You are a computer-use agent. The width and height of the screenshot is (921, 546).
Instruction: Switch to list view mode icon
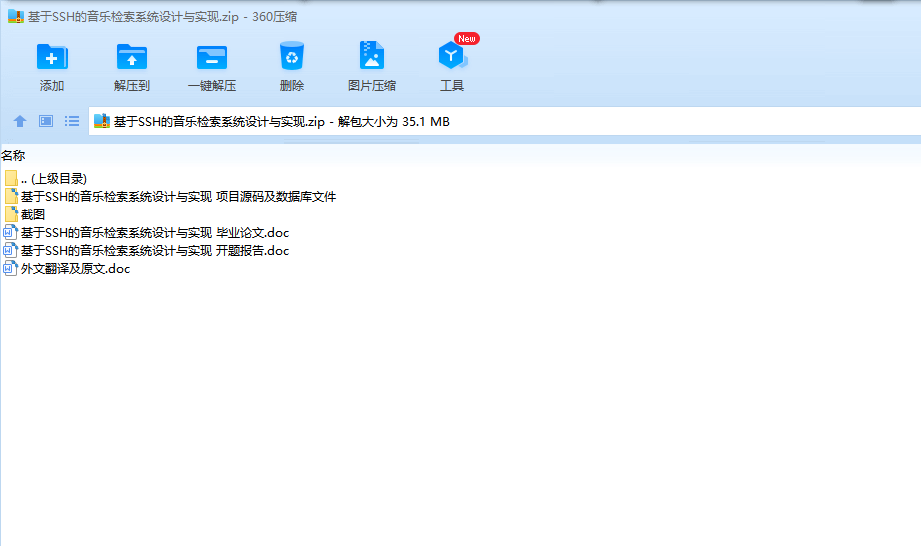(72, 121)
